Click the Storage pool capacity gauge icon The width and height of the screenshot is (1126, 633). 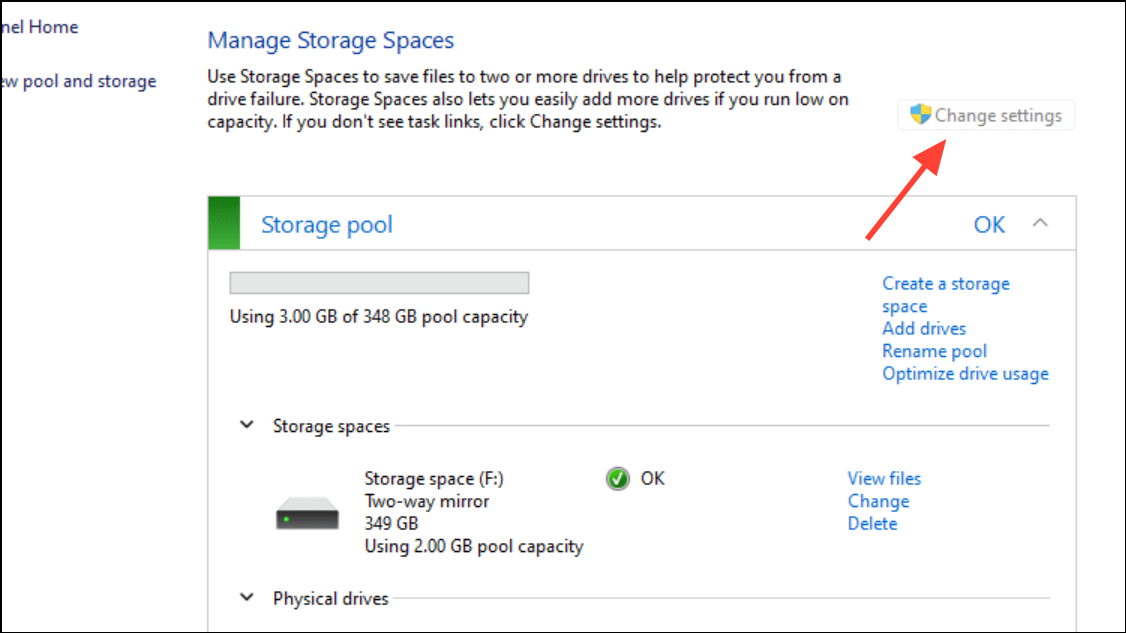(x=378, y=282)
